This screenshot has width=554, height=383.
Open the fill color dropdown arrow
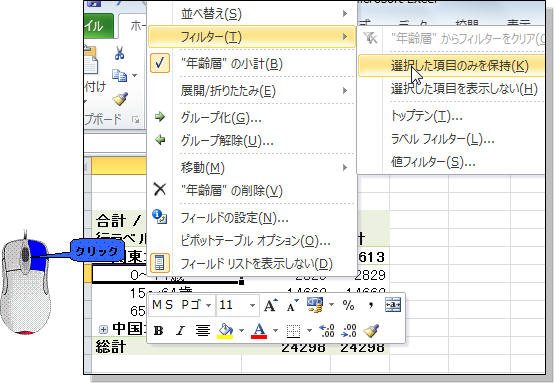coord(241,331)
